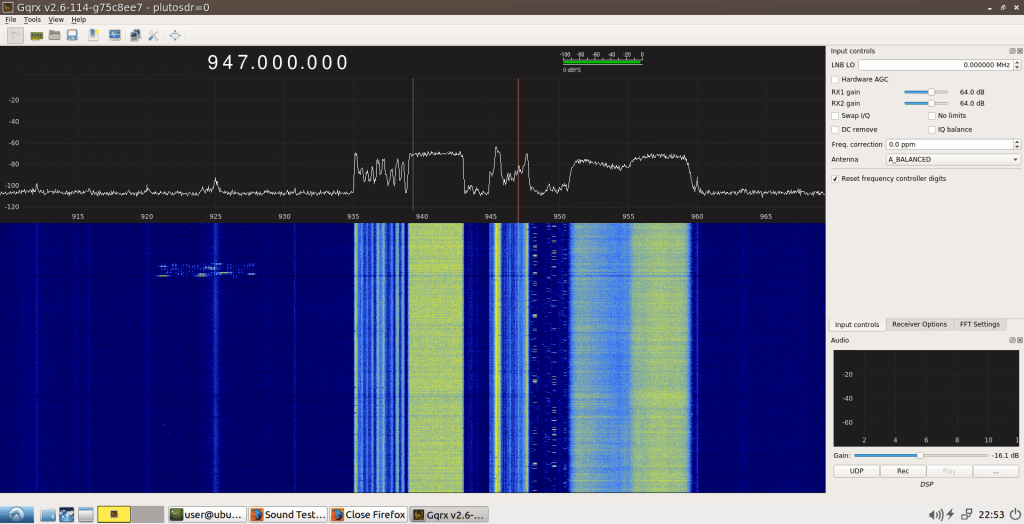This screenshot has height=524, width=1024.
Task: Open the bookmarks icon in toolbar
Action: click(x=93, y=36)
